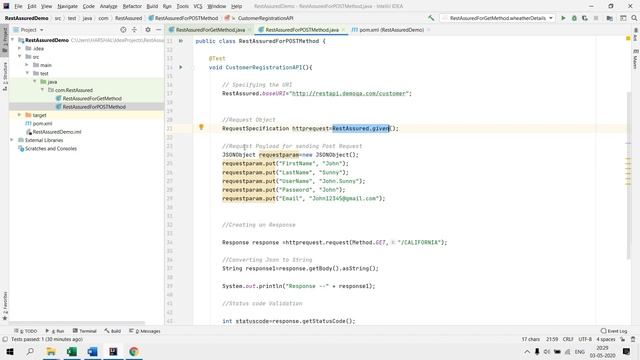Click the yellow inspection indicator above the editor scrollbar
This screenshot has width=640, height=360.
tap(628, 38)
